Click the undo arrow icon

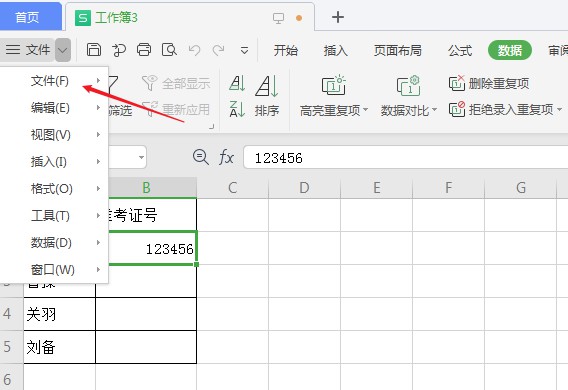pyautogui.click(x=195, y=50)
